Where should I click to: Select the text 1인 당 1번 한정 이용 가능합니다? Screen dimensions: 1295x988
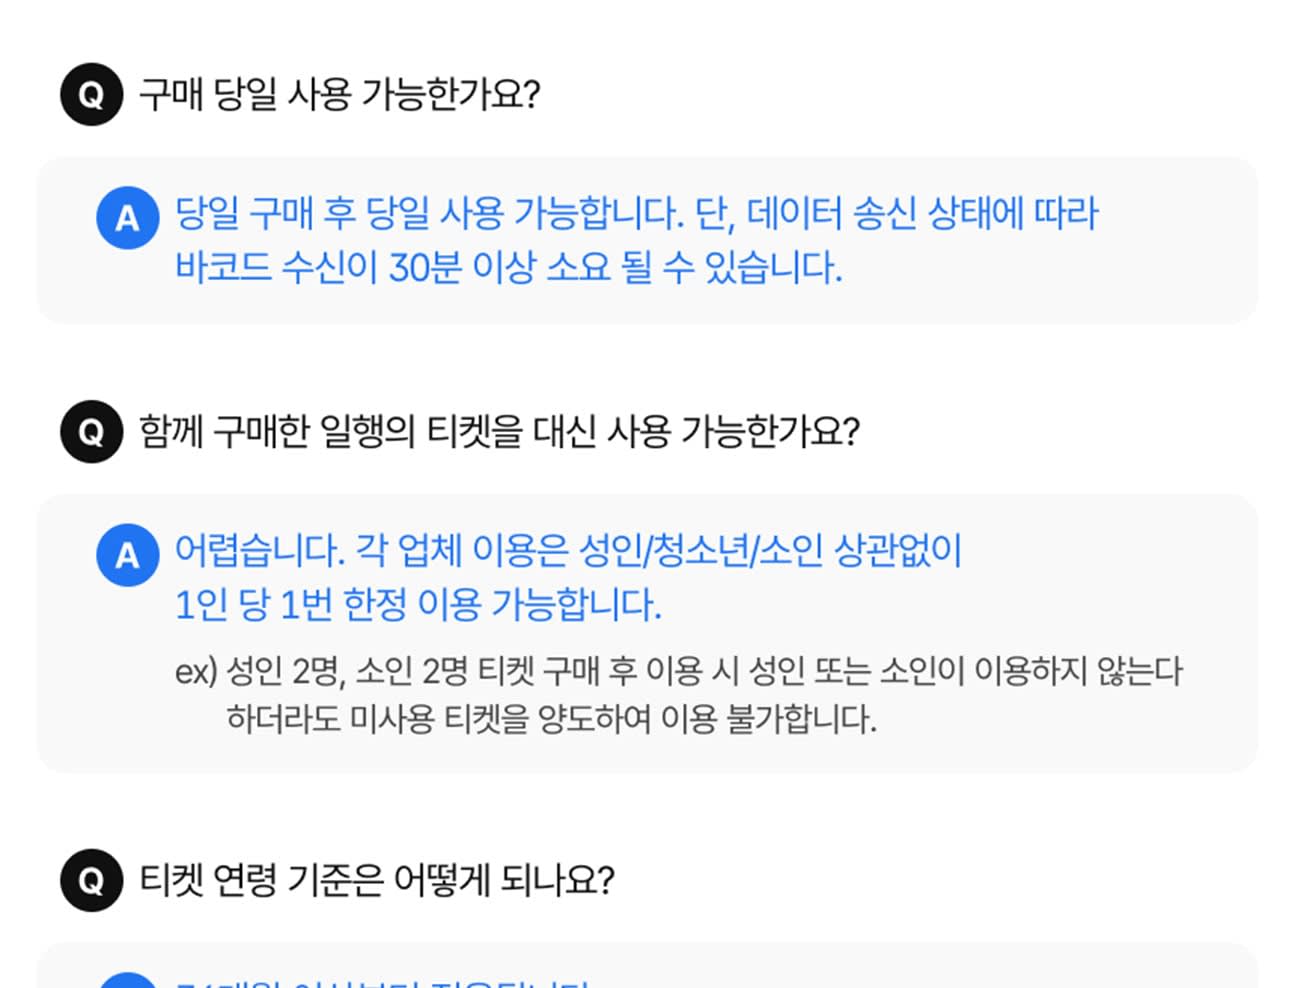418,604
